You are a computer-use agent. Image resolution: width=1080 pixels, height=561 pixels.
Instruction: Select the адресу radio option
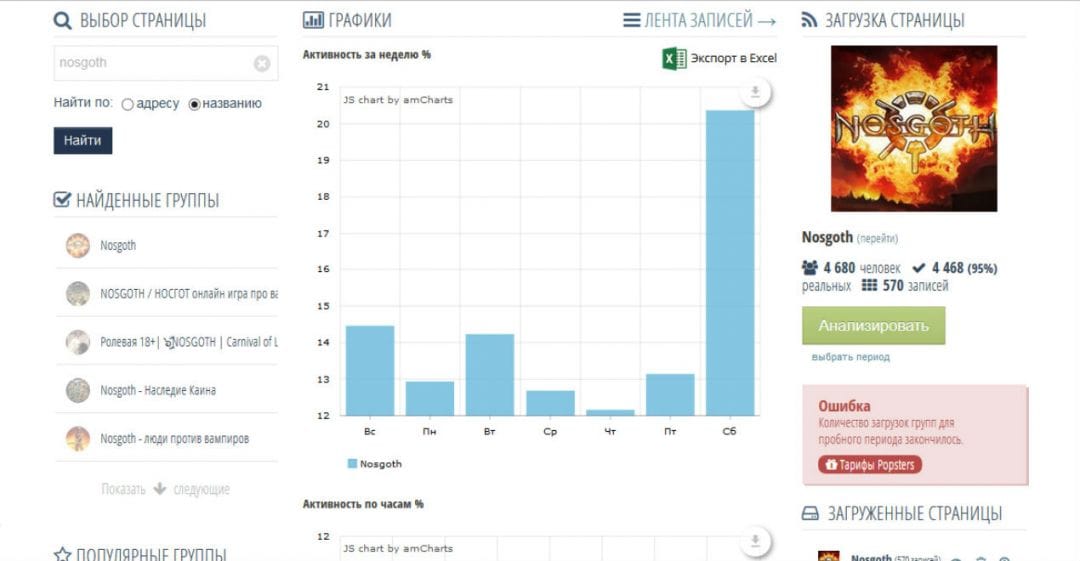pyautogui.click(x=127, y=104)
